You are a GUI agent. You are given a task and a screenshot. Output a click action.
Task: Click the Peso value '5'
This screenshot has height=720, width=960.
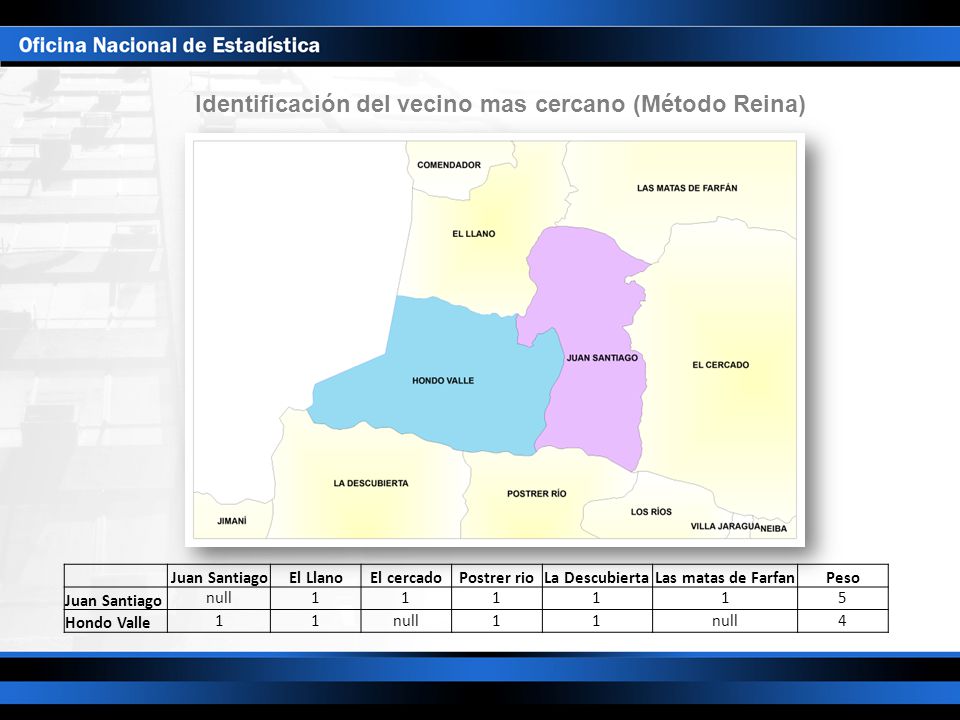click(842, 598)
